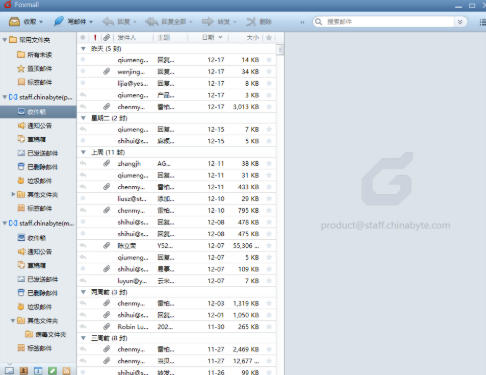Click the Reply All double-arrow icon
The image size is (486, 375).
click(x=152, y=22)
